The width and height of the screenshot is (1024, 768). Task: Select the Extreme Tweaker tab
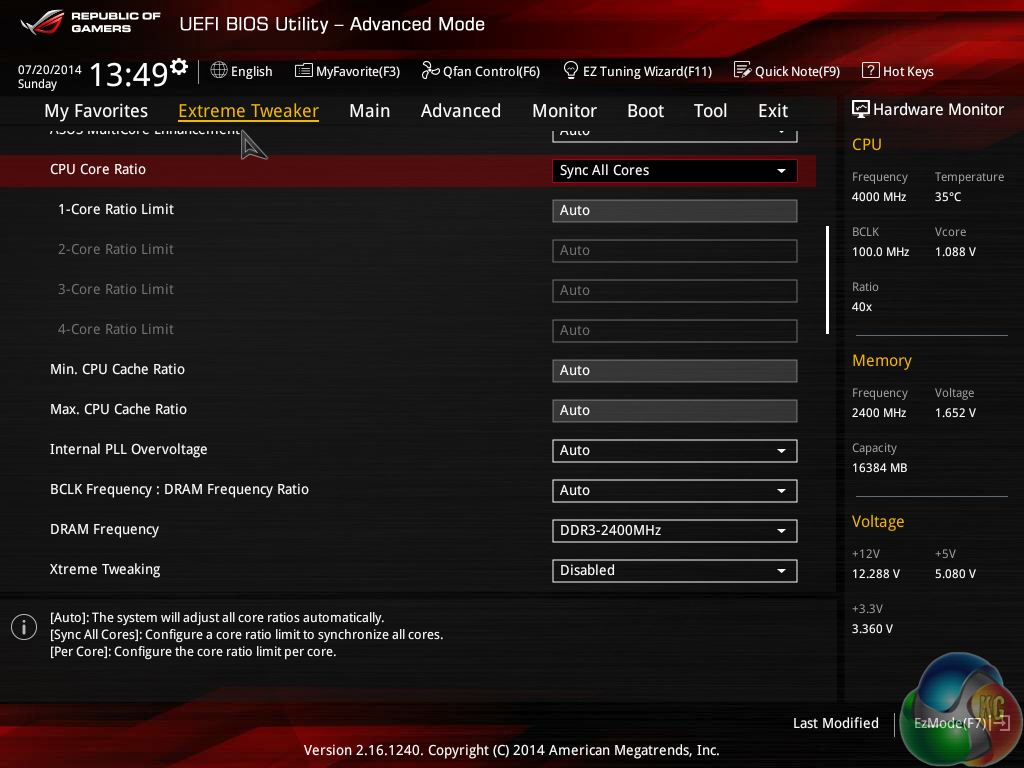coord(248,111)
